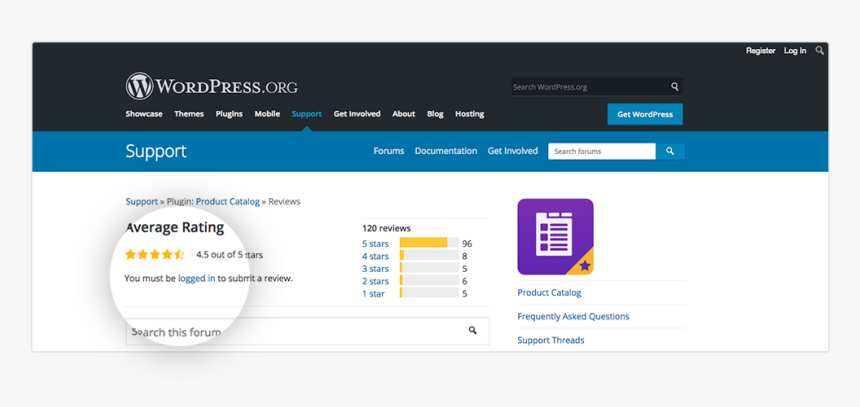
Task: Open Frequently Asked Questions link
Action: [573, 316]
